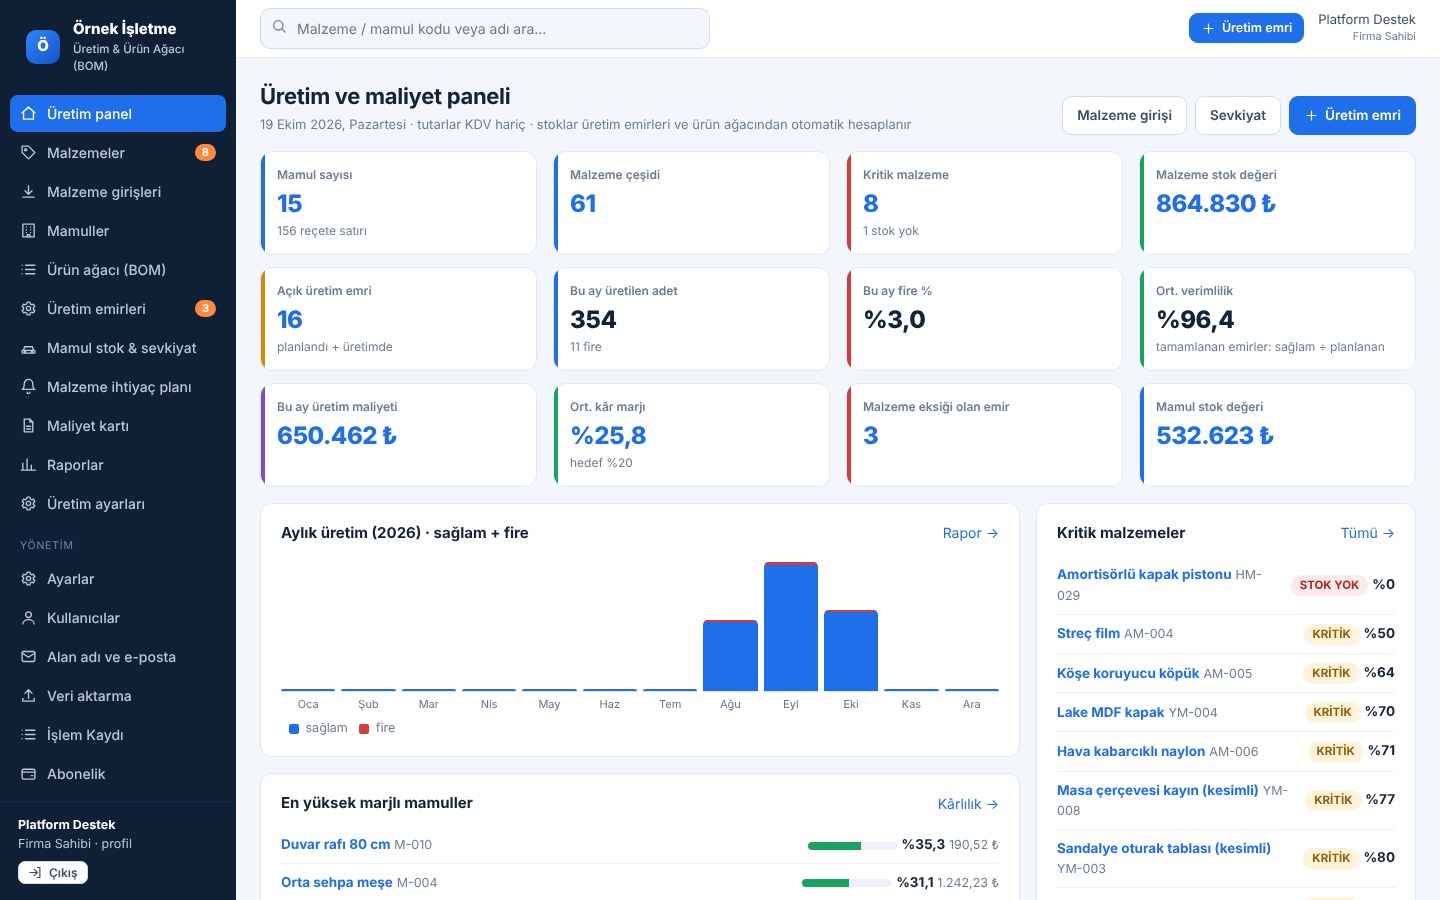Screen dimensions: 1440x900
Task: Log out with the Çıkış button
Action: tap(53, 872)
